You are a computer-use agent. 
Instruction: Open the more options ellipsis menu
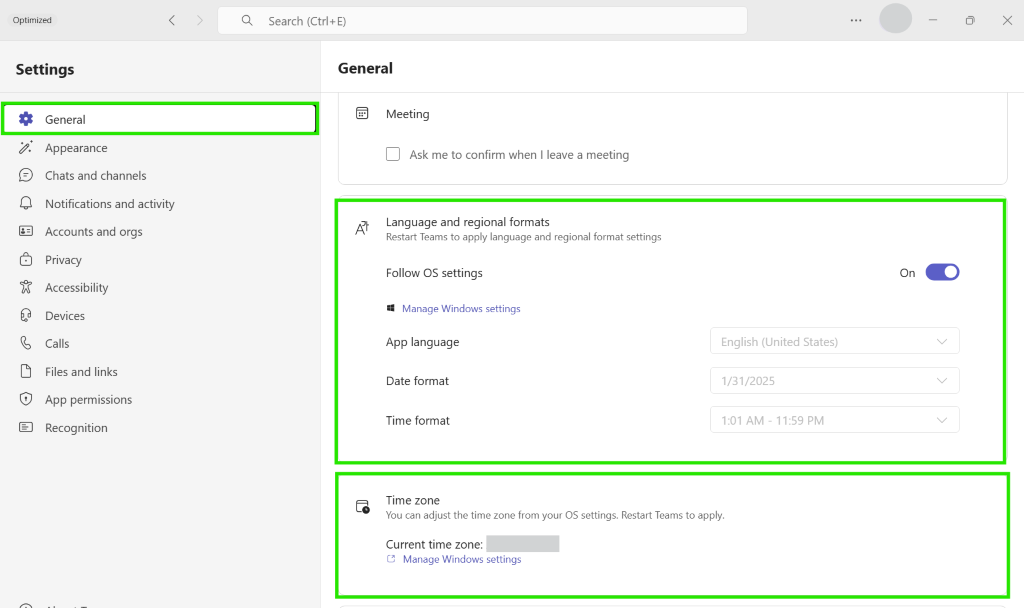[856, 20]
